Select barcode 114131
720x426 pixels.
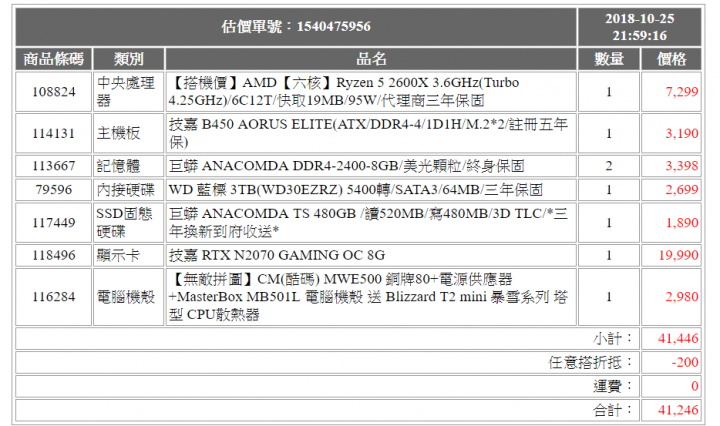pyautogui.click(x=54, y=134)
